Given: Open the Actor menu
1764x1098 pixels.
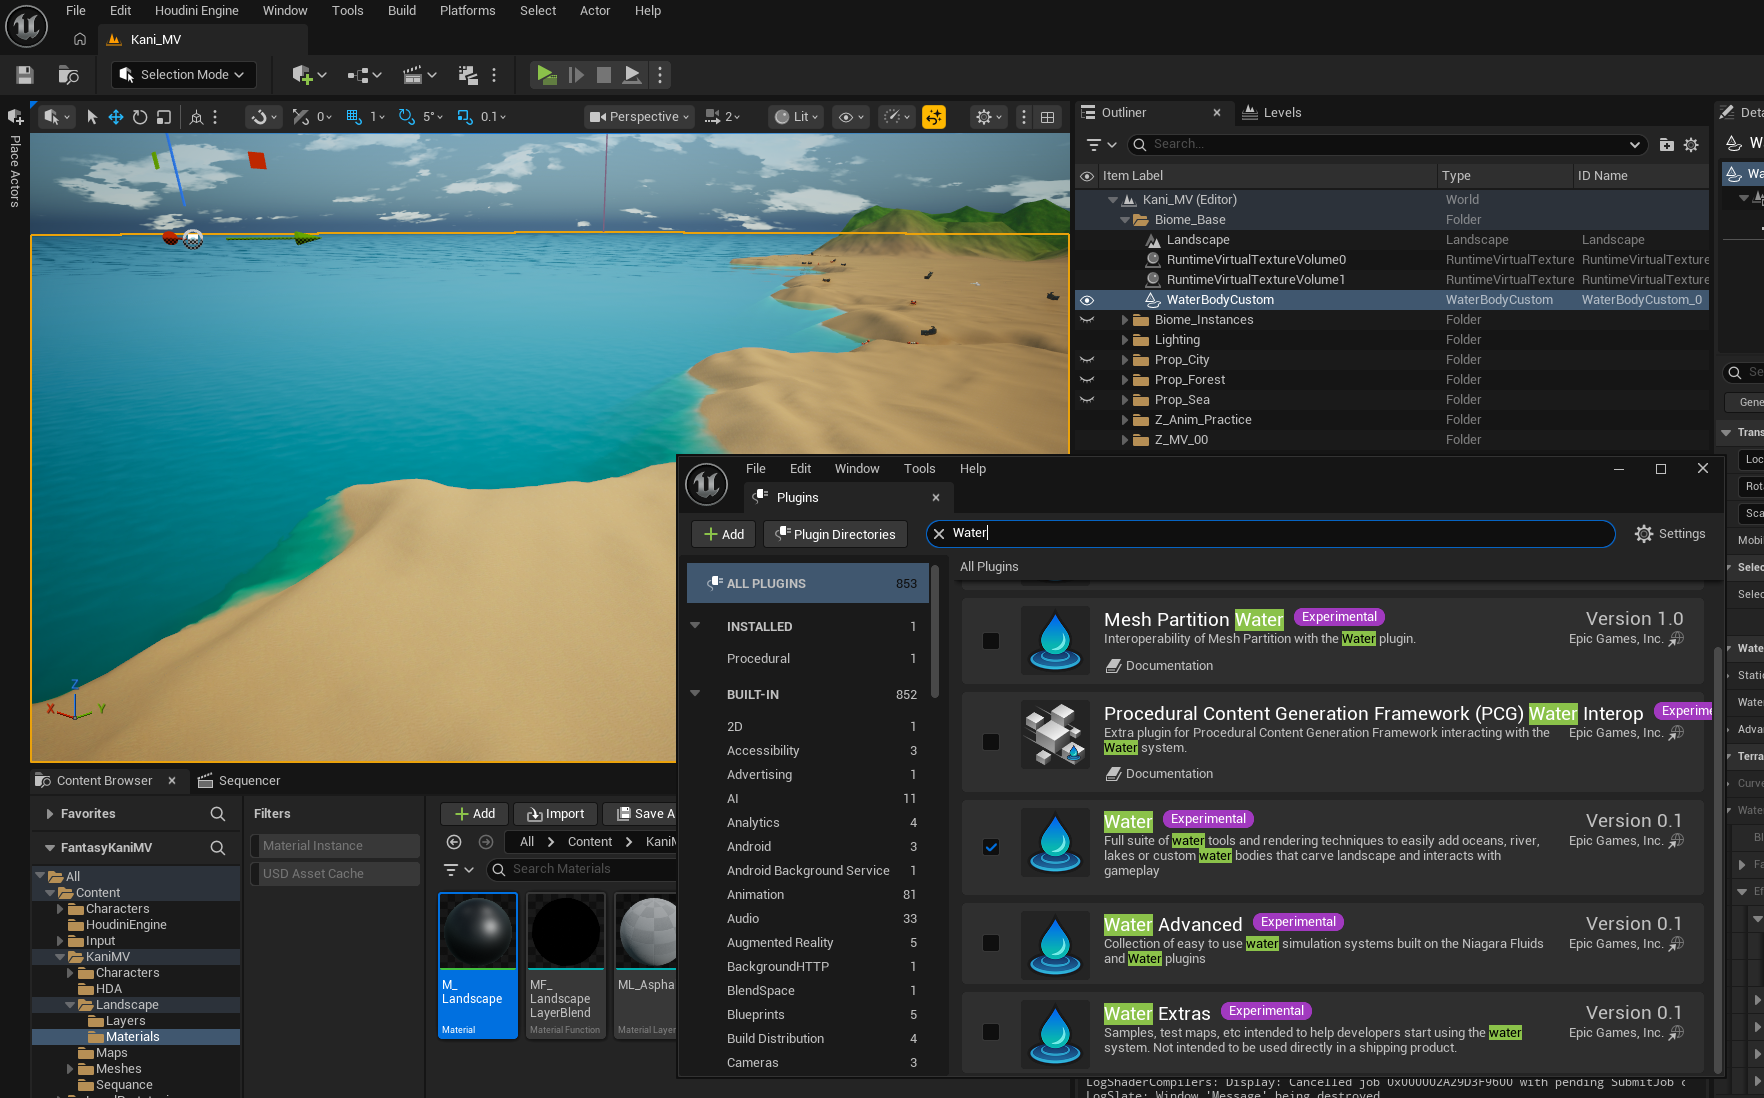Looking at the screenshot, I should 595,11.
